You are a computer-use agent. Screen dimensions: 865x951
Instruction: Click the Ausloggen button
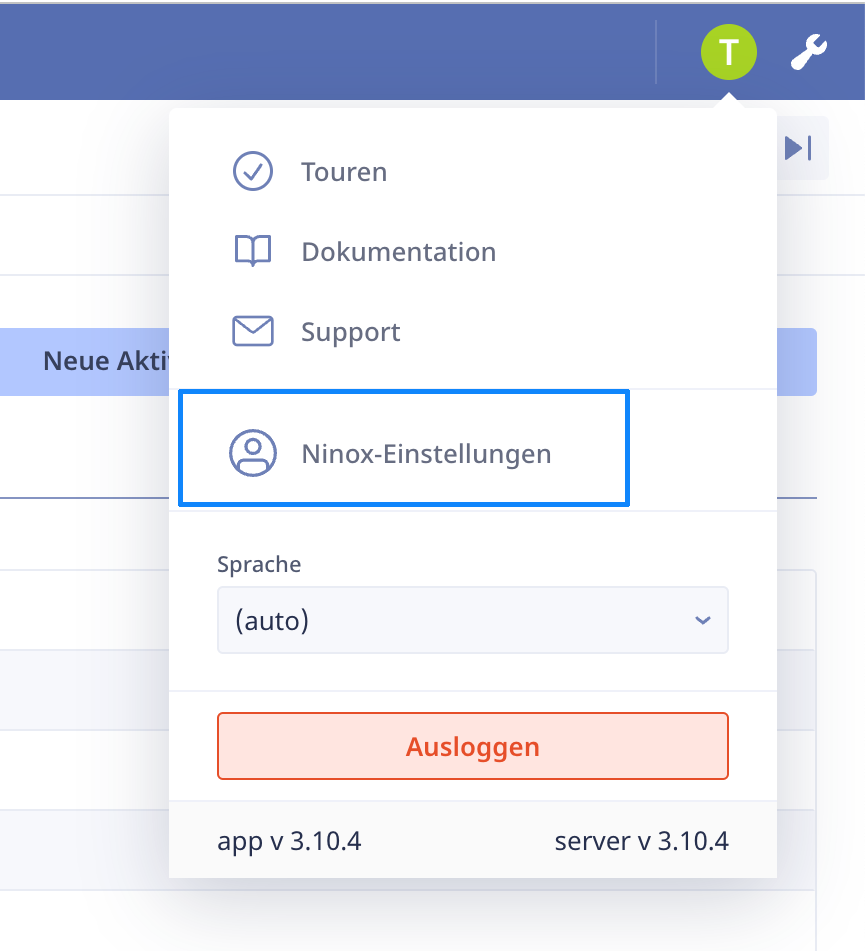(472, 745)
